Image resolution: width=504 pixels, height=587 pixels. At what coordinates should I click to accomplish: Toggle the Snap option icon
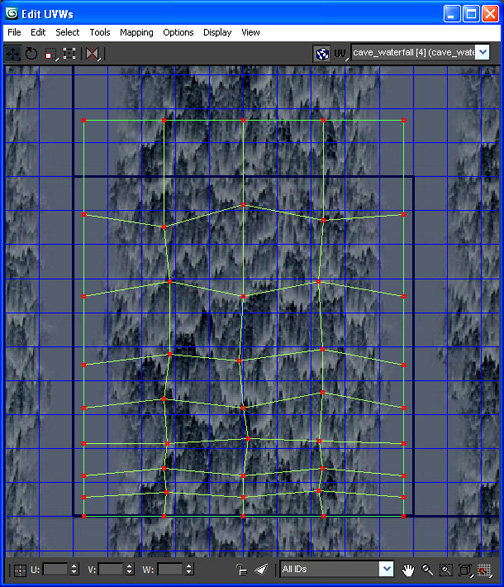pyautogui.click(x=484, y=570)
